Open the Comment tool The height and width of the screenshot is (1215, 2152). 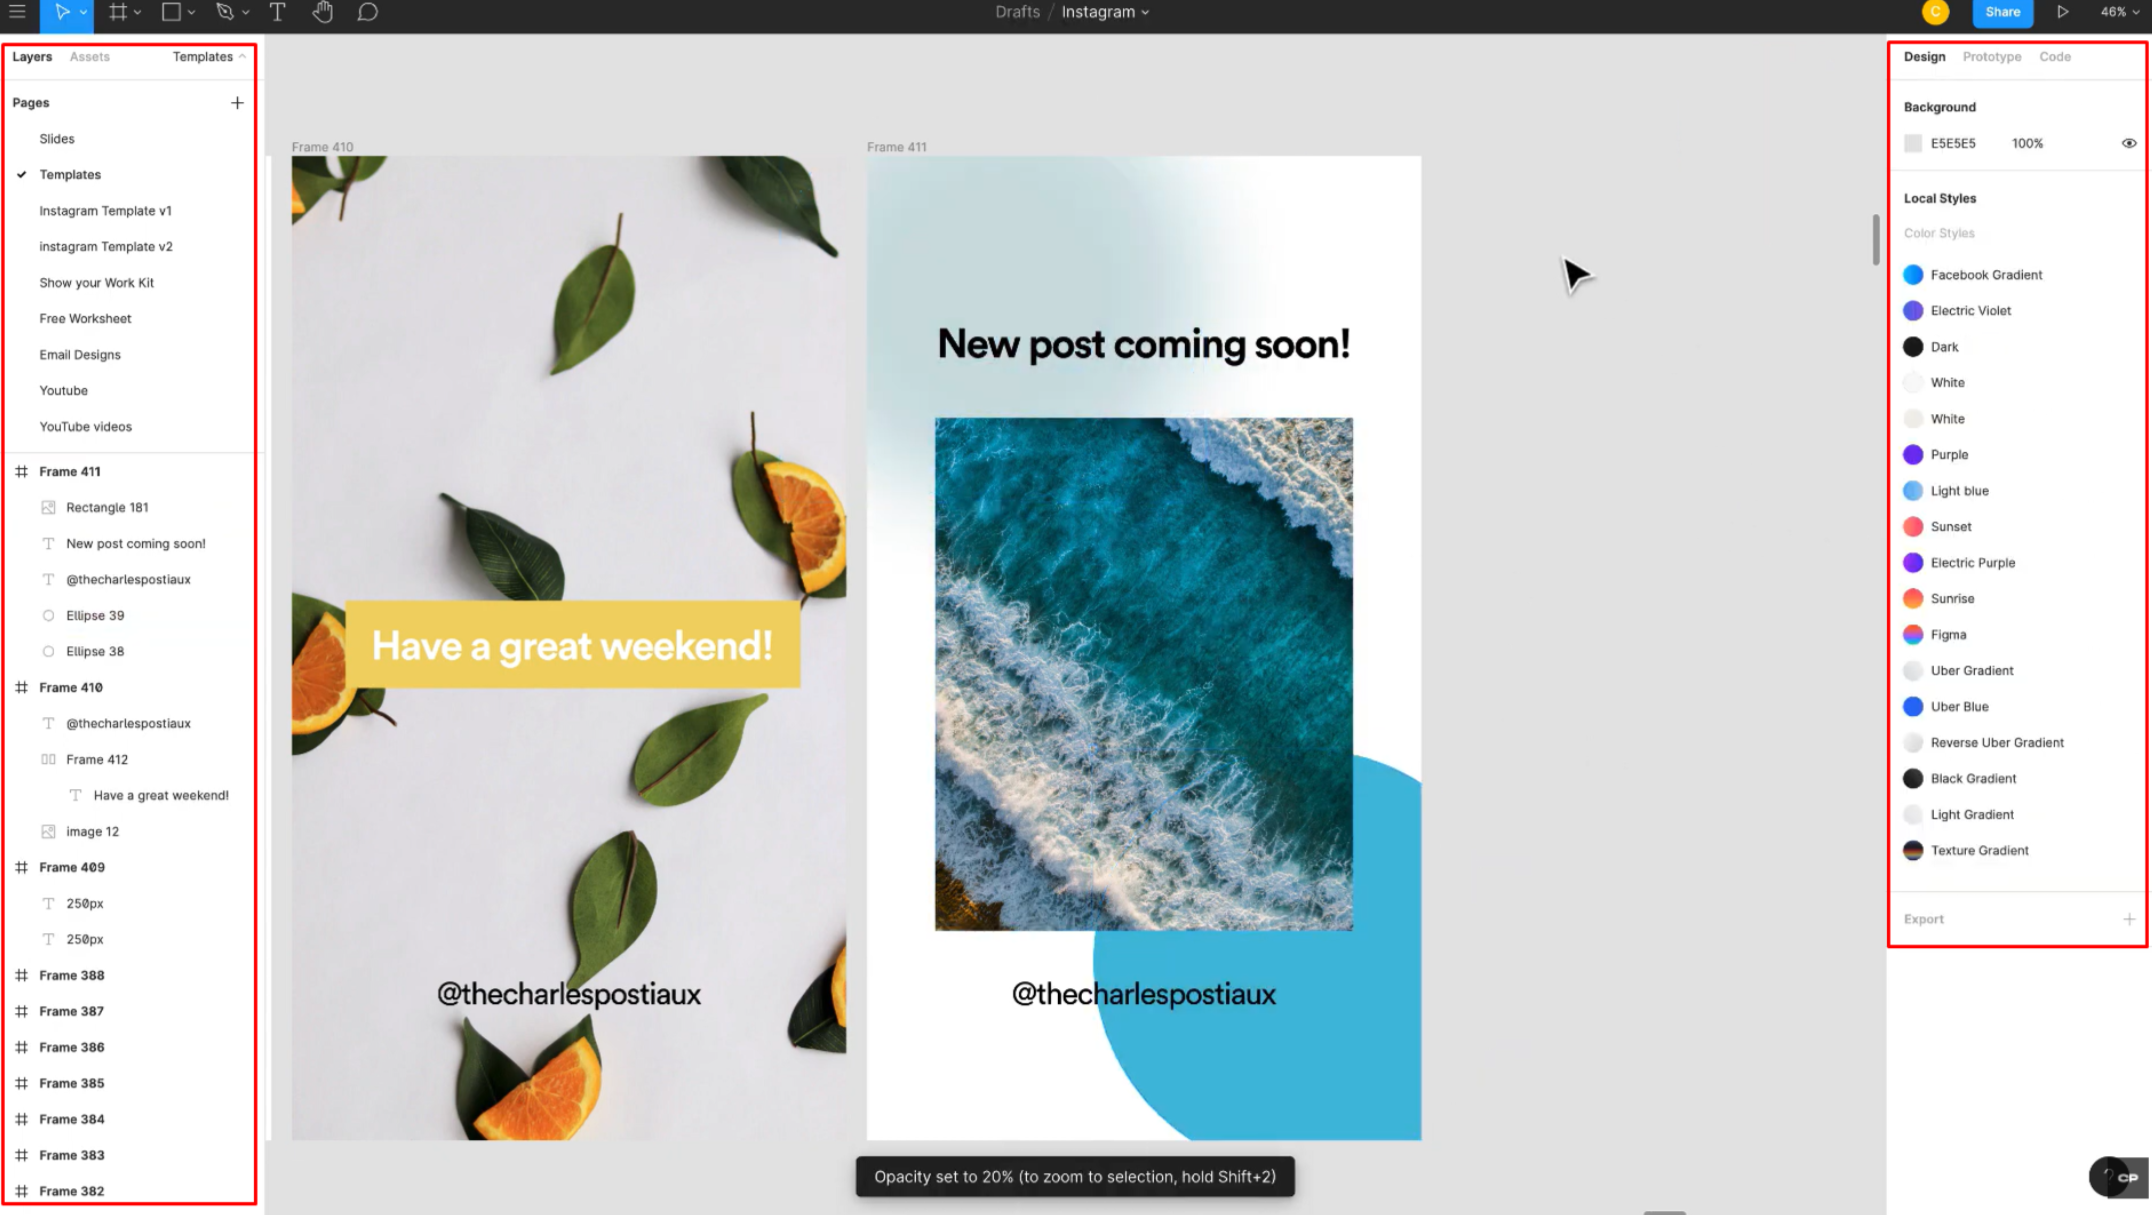click(368, 12)
